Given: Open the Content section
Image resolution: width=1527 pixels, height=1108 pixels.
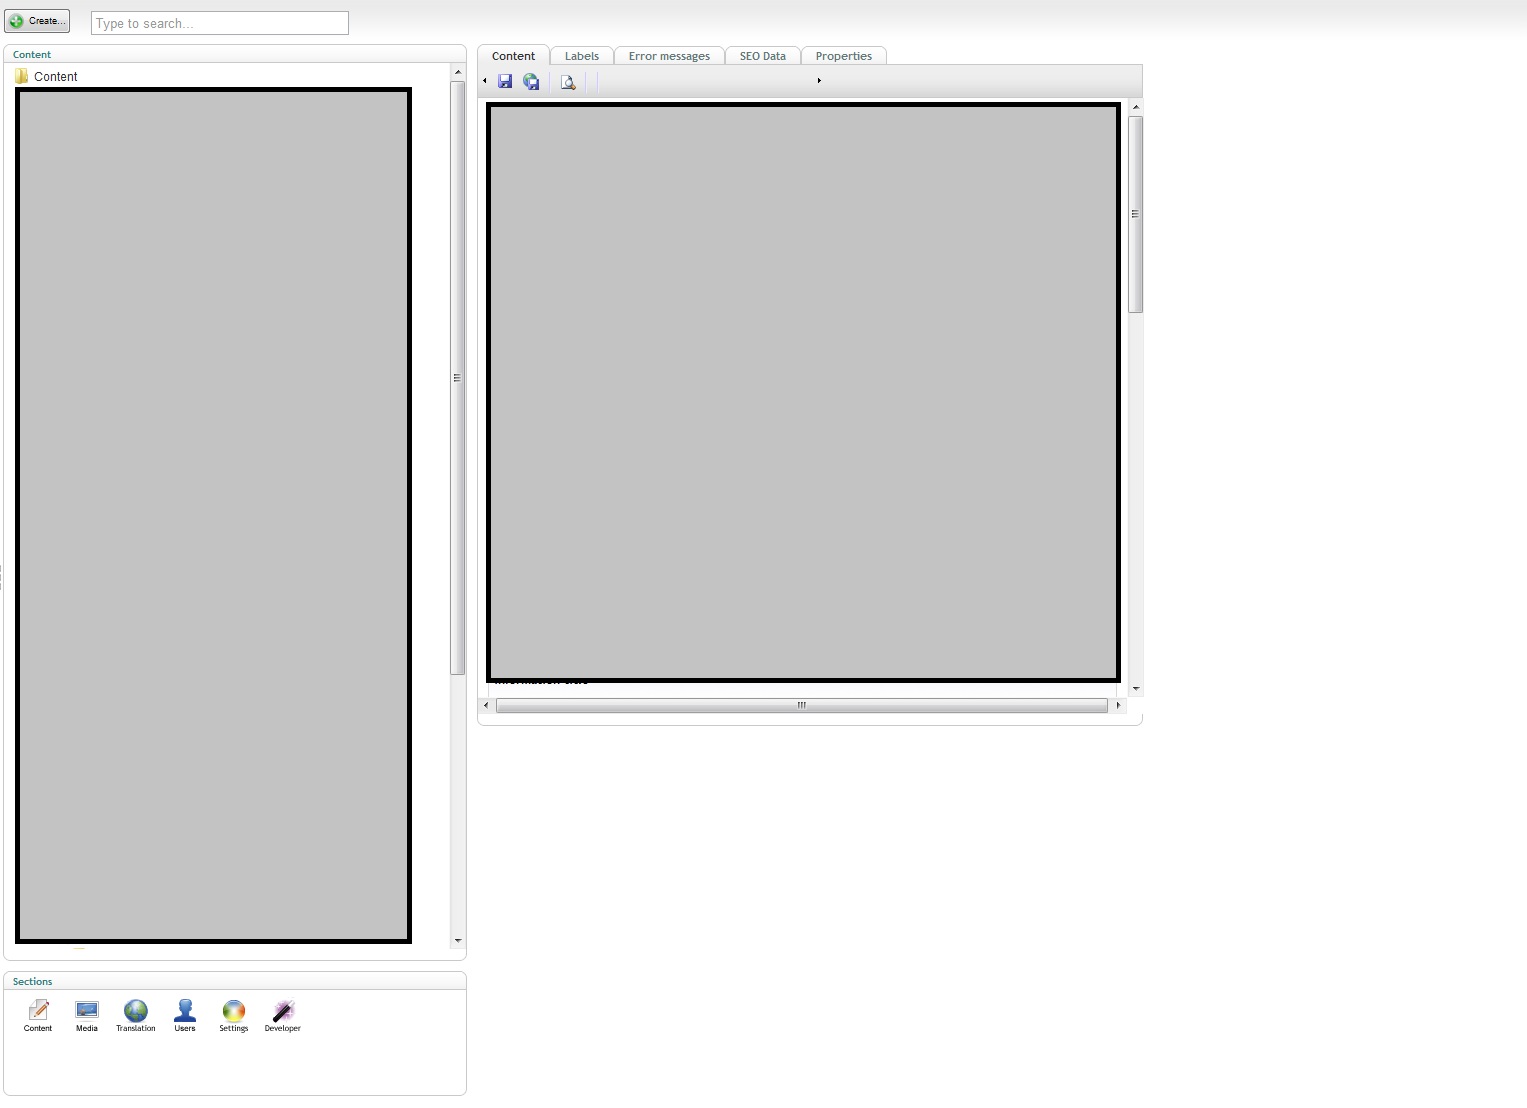Looking at the screenshot, I should click(38, 1016).
